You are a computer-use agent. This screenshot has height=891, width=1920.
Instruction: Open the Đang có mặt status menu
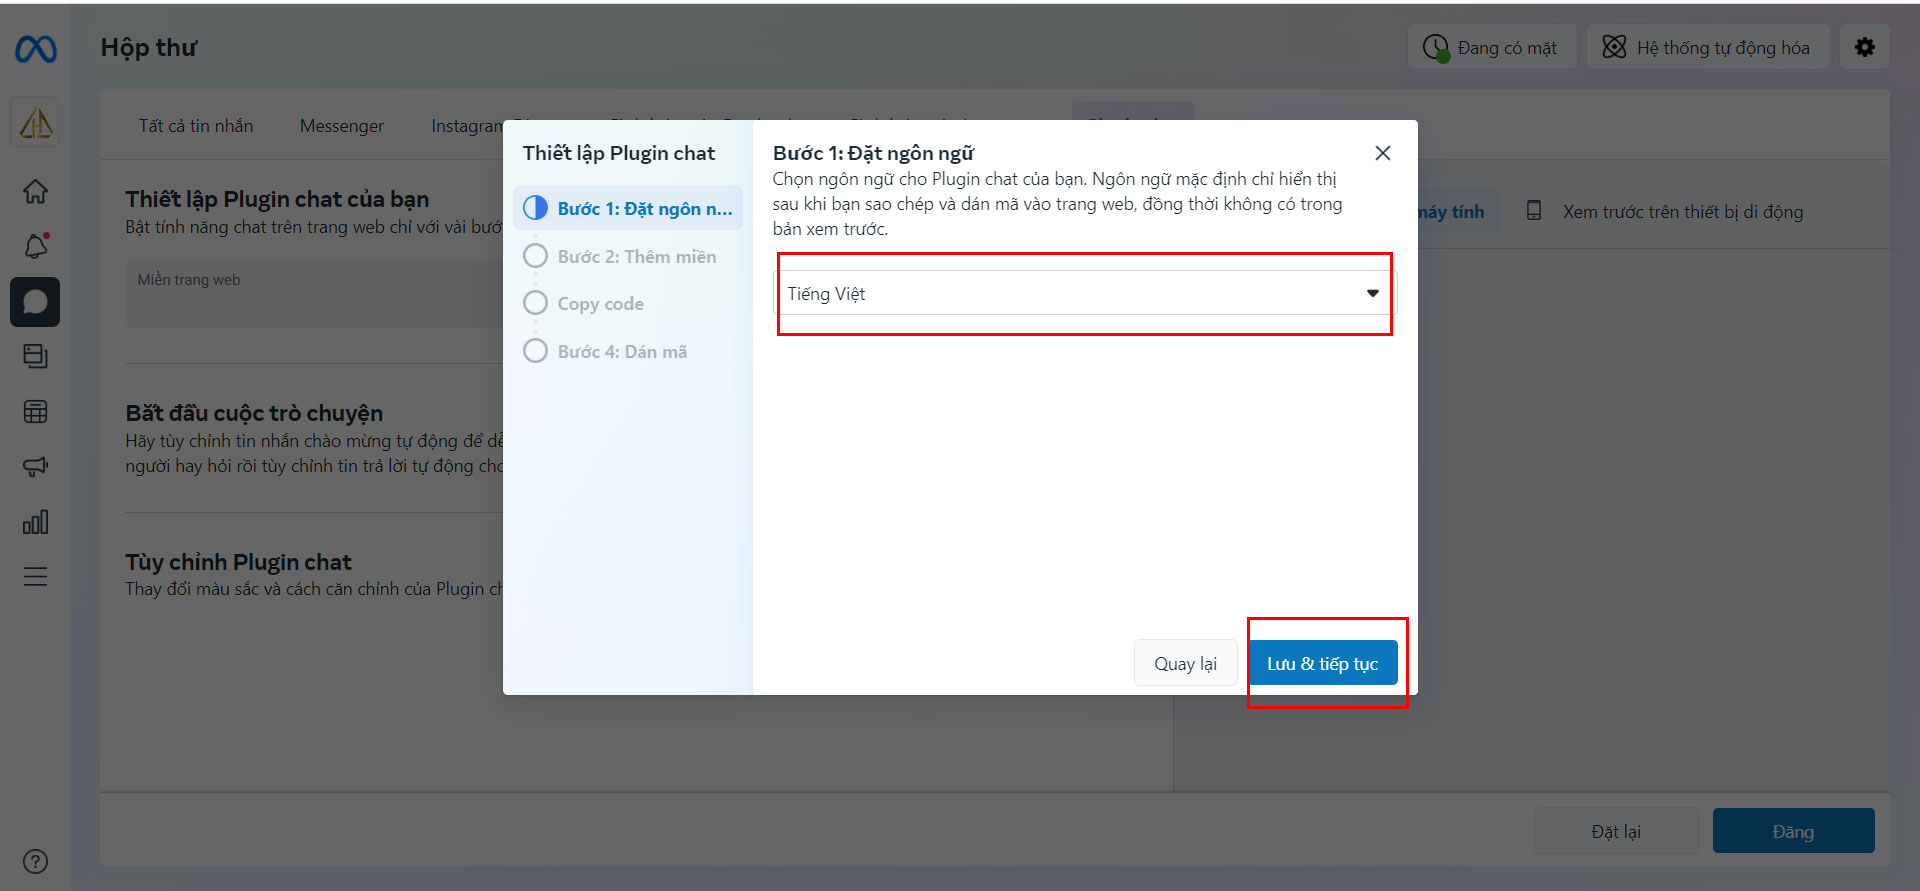pyautogui.click(x=1492, y=48)
